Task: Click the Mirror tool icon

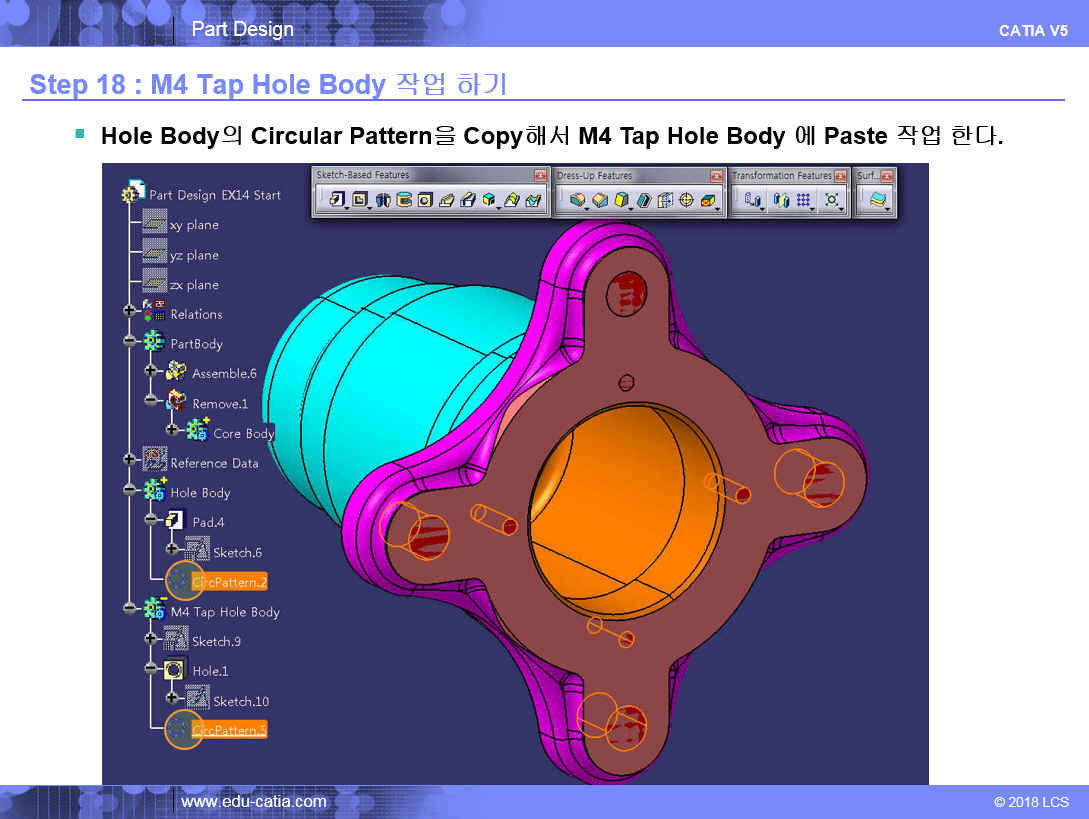Action: [782, 200]
